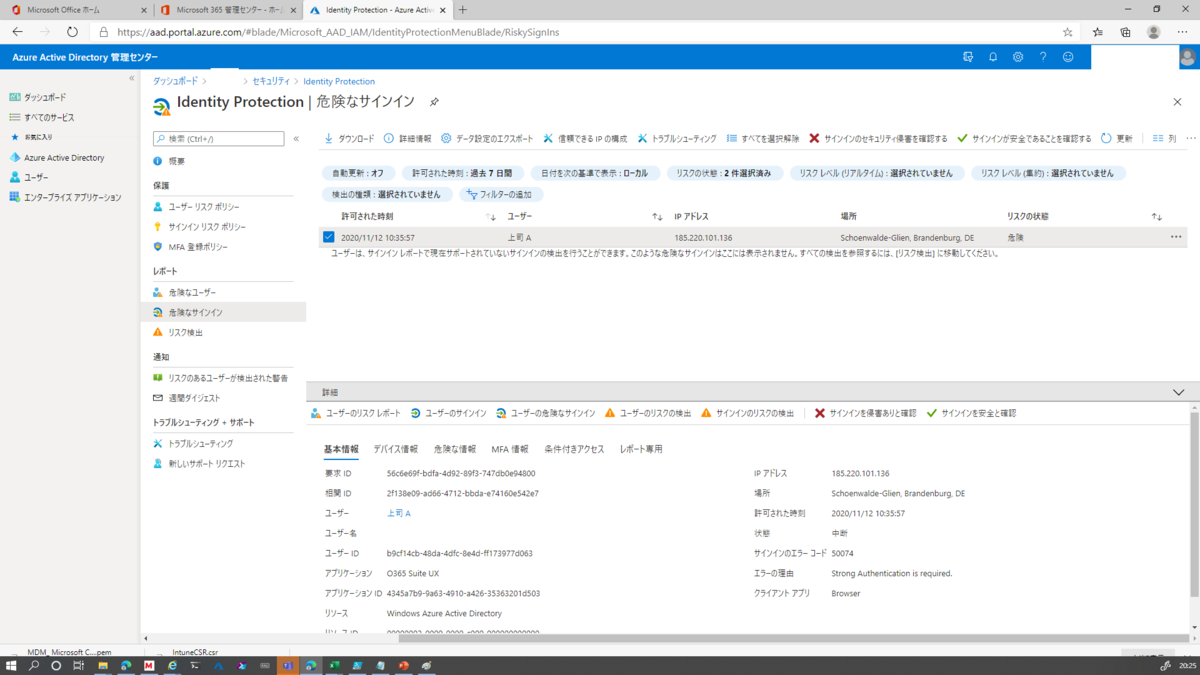Image resolution: width=1200 pixels, height=675 pixels.
Task: Click the search (Ctrl+/) input field
Action: click(219, 139)
